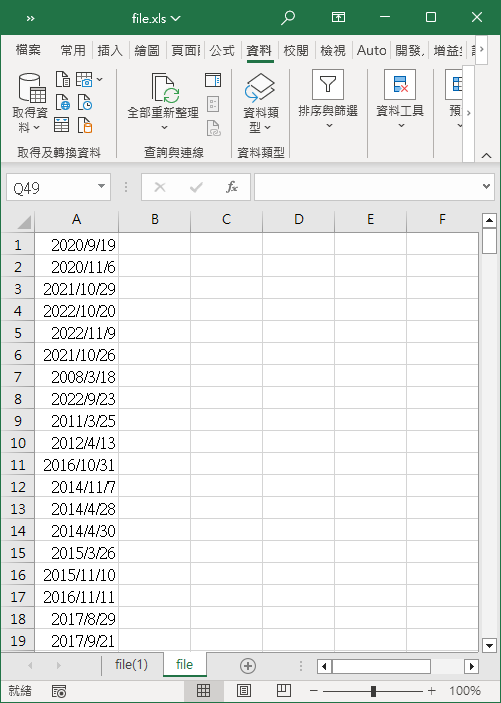The image size is (501, 703).
Task: Open the From Picture dropdown arrow
Action: pyautogui.click(x=100, y=79)
